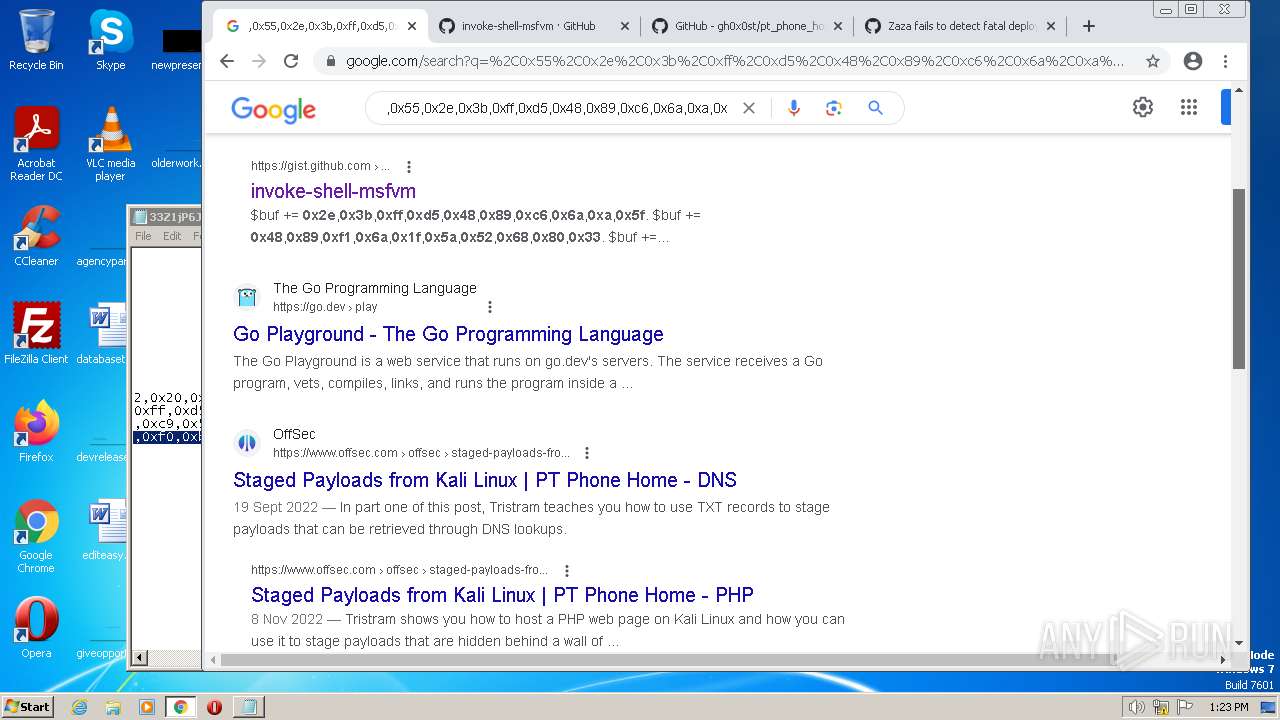Image resolution: width=1280 pixels, height=720 pixels.
Task: Open invoke-shell-msfvm gist link
Action: point(333,191)
